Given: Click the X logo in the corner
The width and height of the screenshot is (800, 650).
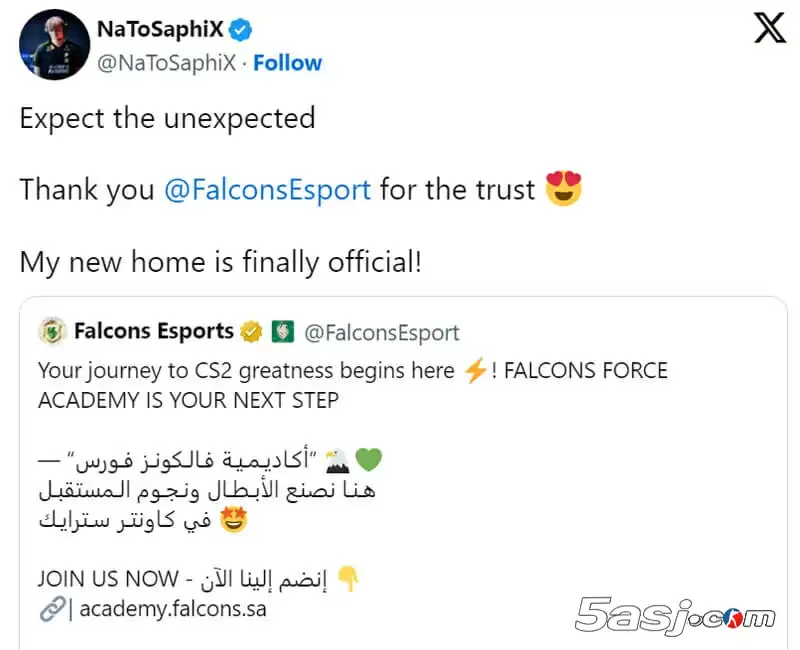Looking at the screenshot, I should click(x=769, y=28).
